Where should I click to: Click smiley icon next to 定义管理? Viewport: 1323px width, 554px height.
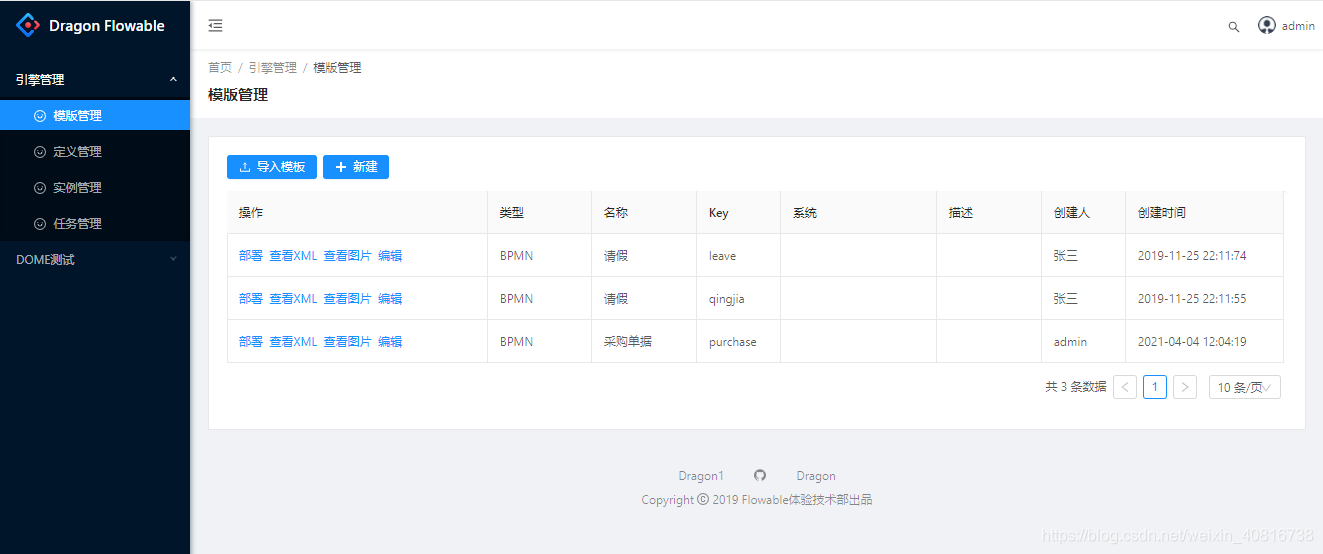pos(40,152)
